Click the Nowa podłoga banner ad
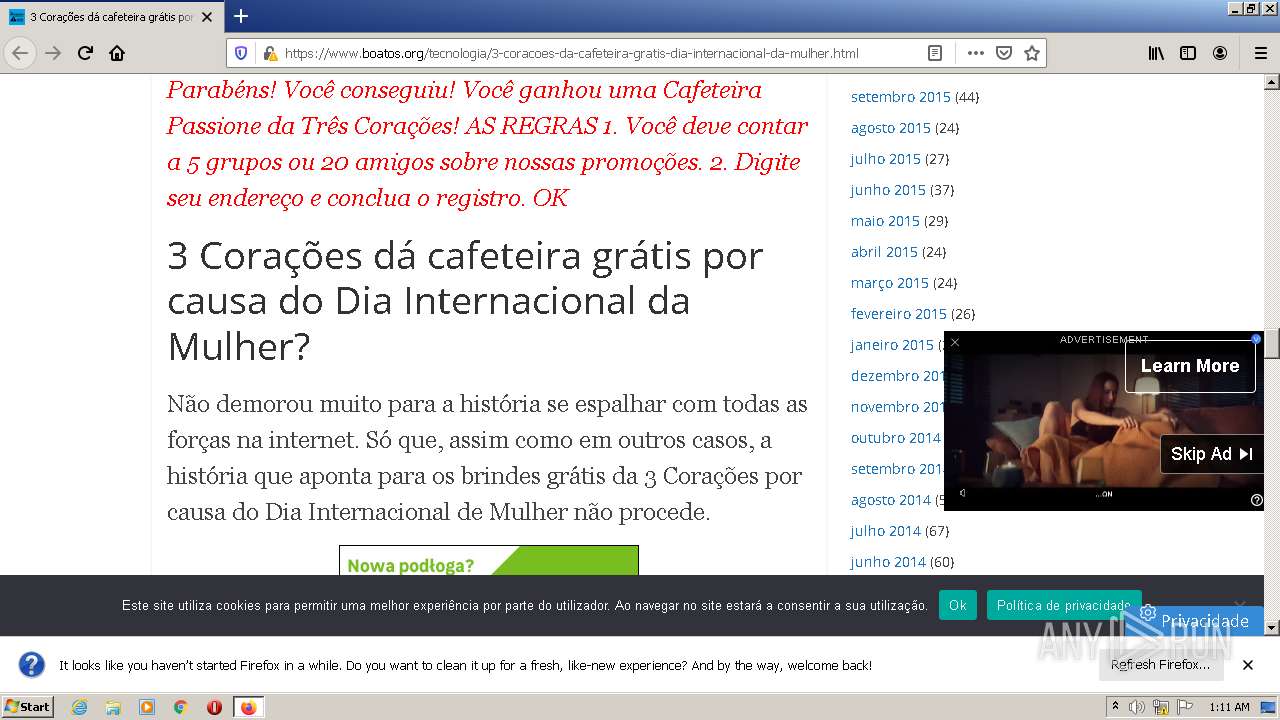The width and height of the screenshot is (1280, 720). pos(489,560)
